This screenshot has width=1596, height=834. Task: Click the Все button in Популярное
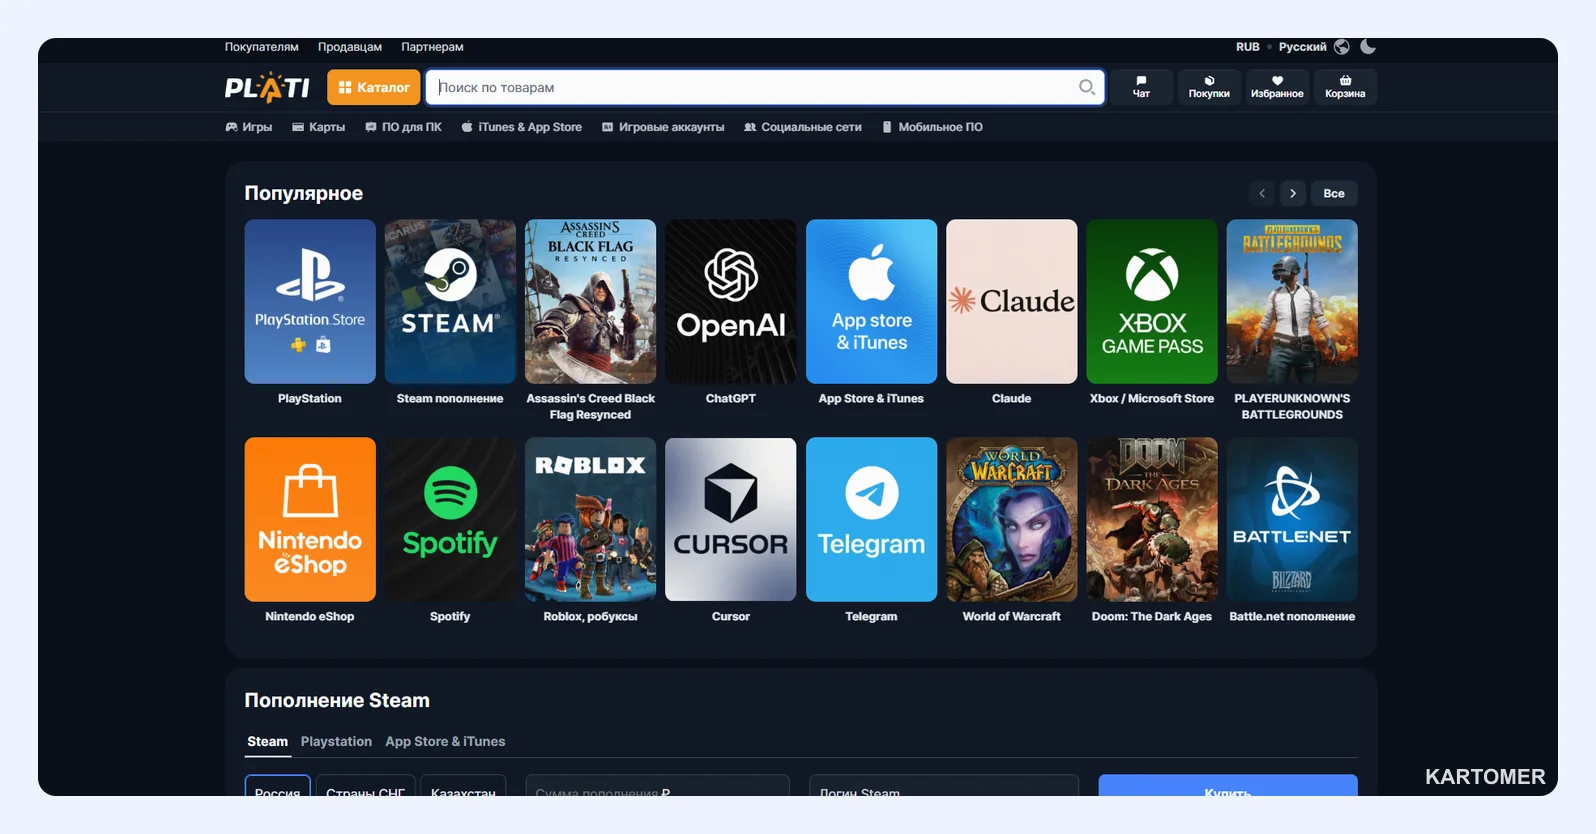pos(1334,193)
